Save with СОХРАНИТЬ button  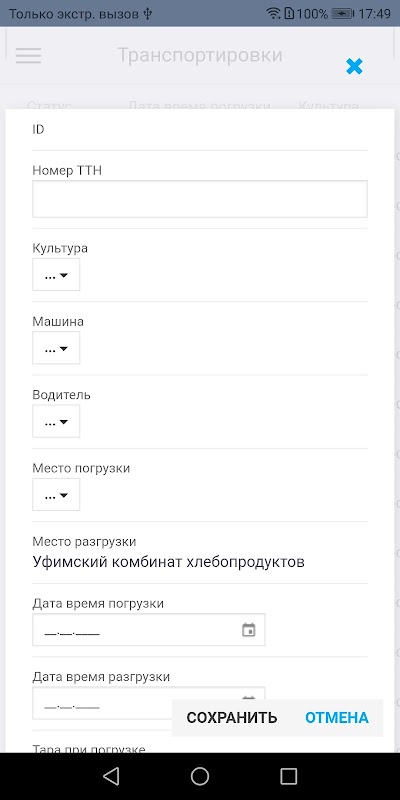point(232,717)
